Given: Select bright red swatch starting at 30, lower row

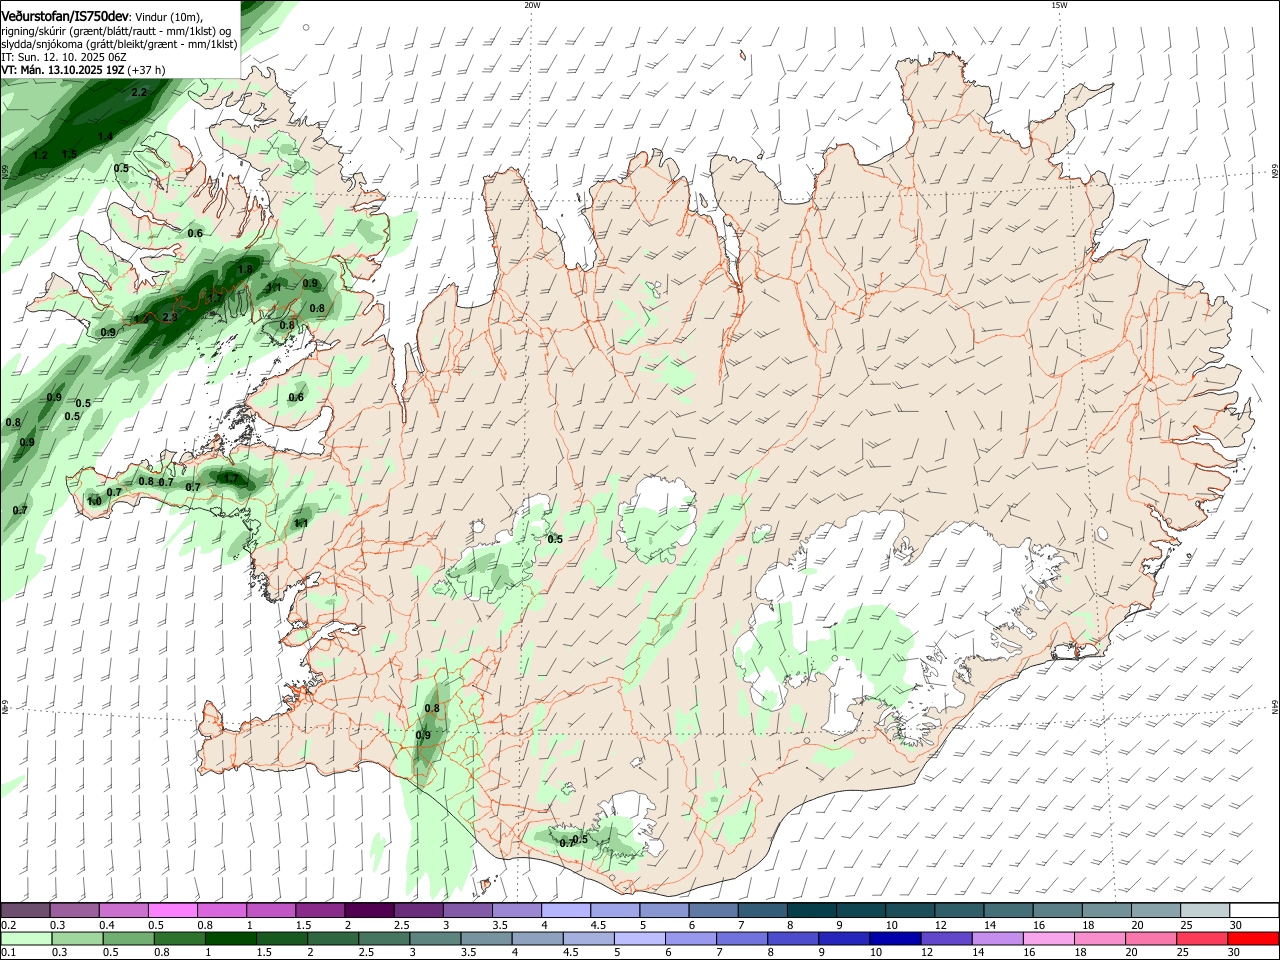Looking at the screenshot, I should tap(1254, 938).
